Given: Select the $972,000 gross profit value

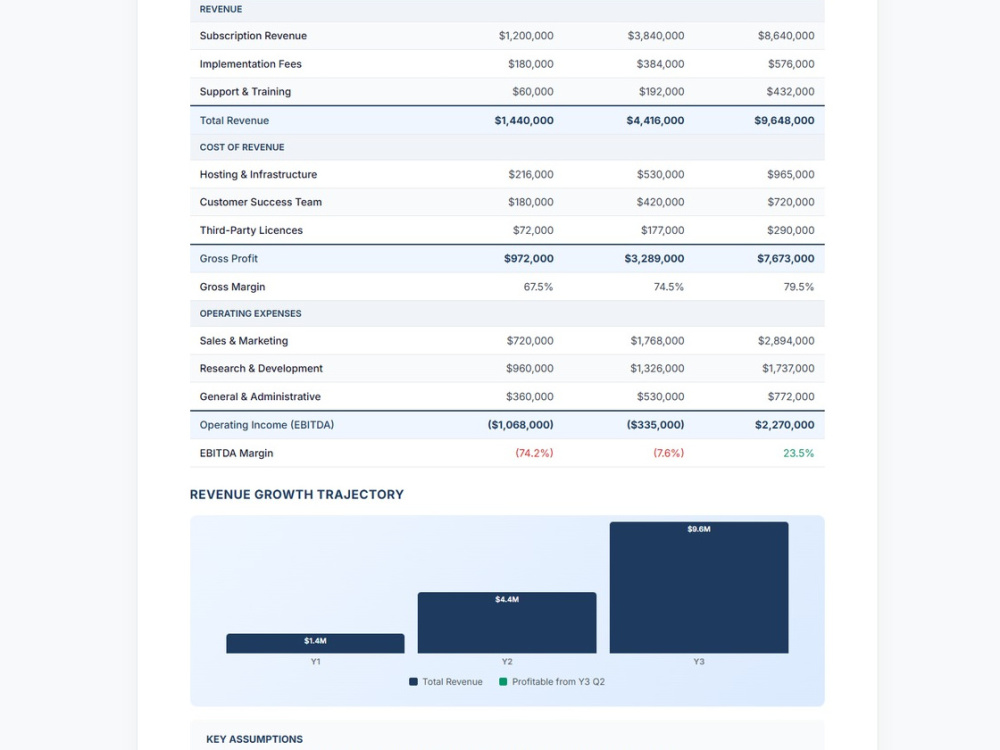Looking at the screenshot, I should (x=528, y=258).
